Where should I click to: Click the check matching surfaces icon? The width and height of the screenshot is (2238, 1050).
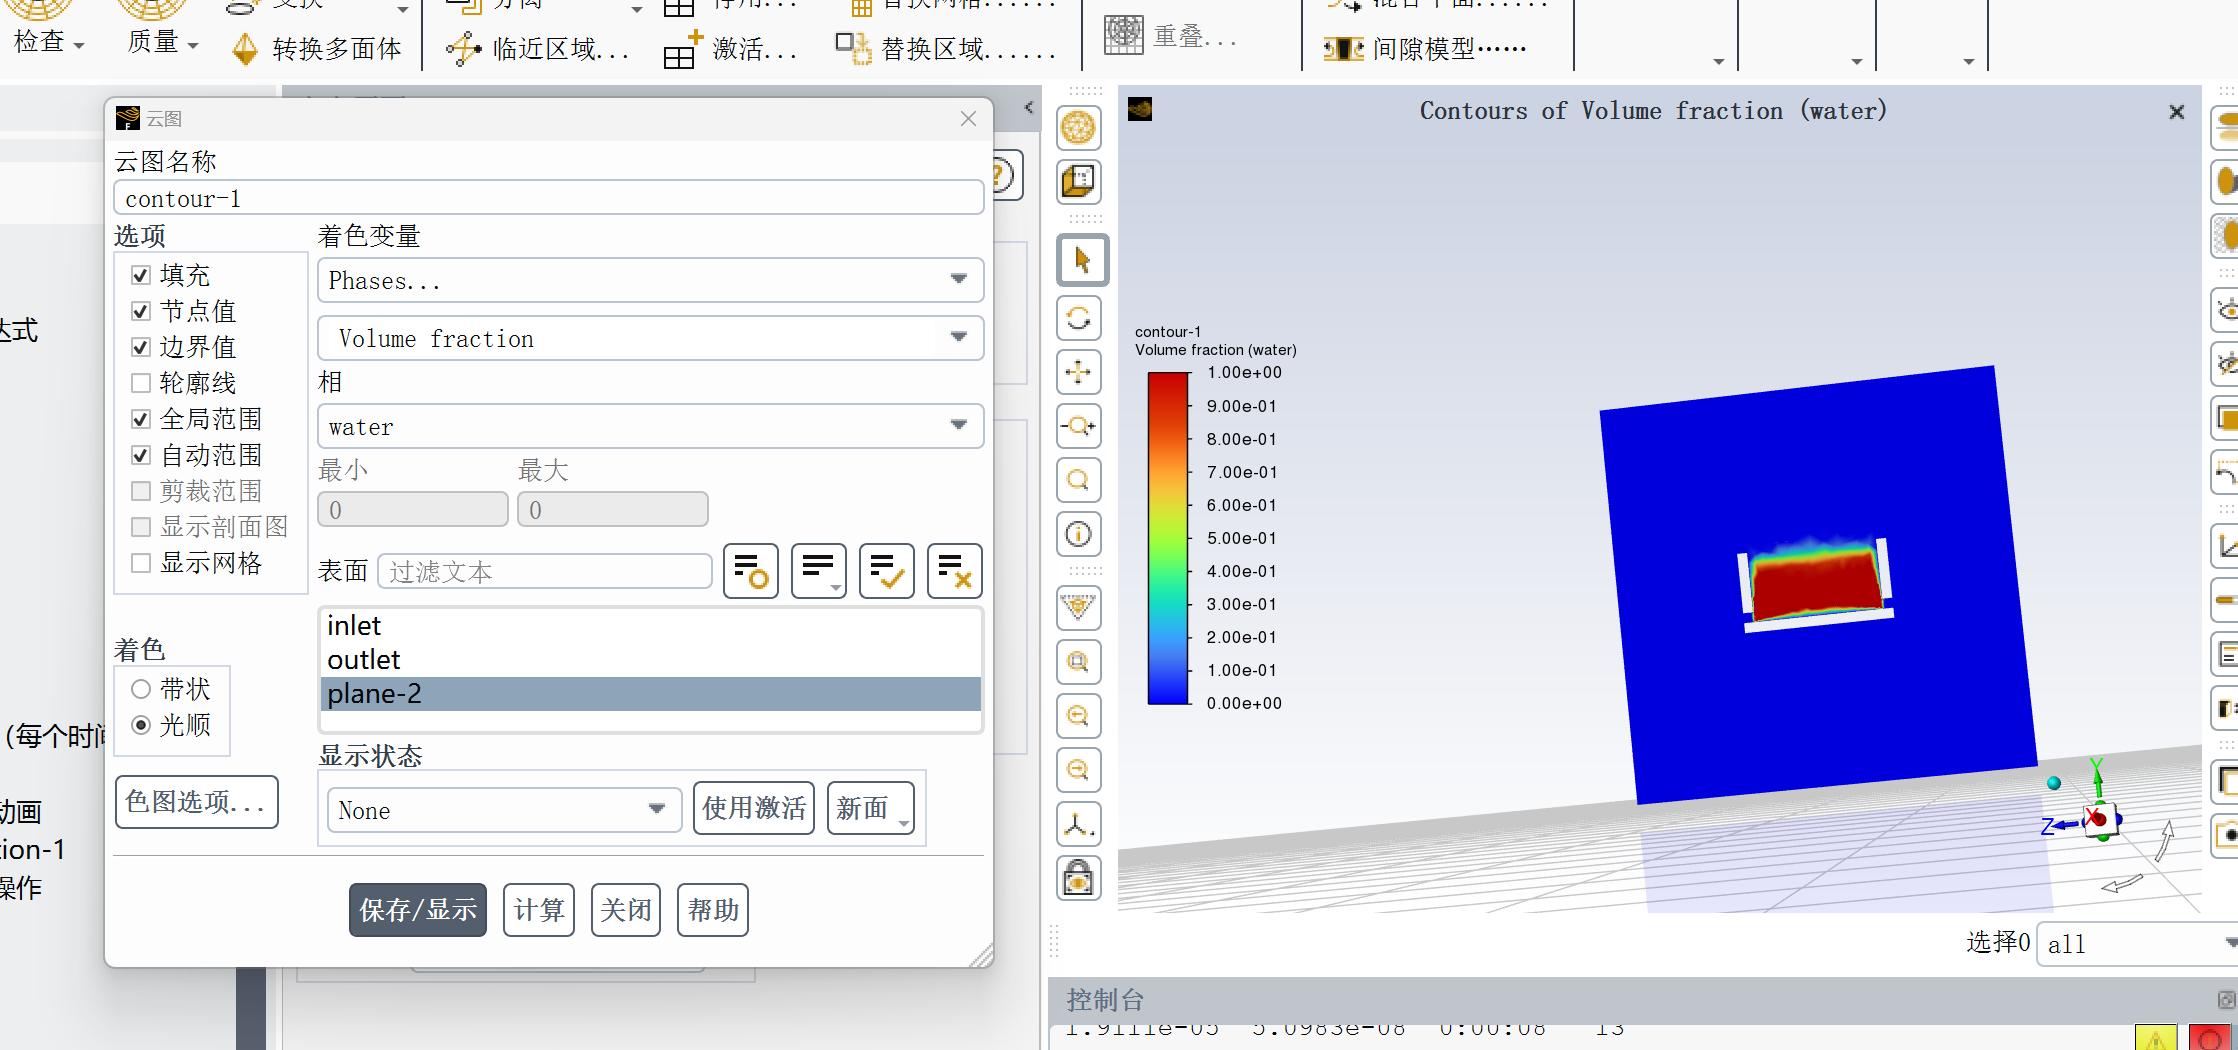click(x=887, y=571)
